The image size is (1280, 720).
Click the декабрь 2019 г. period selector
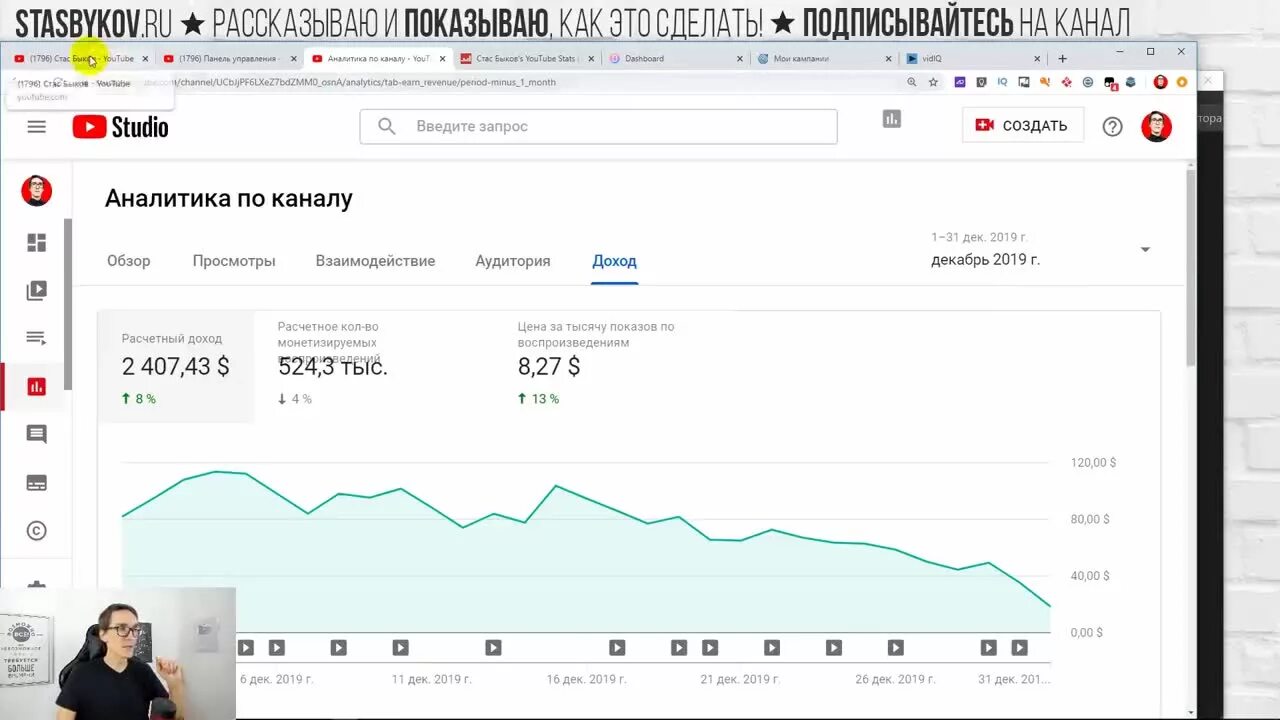pos(985,259)
